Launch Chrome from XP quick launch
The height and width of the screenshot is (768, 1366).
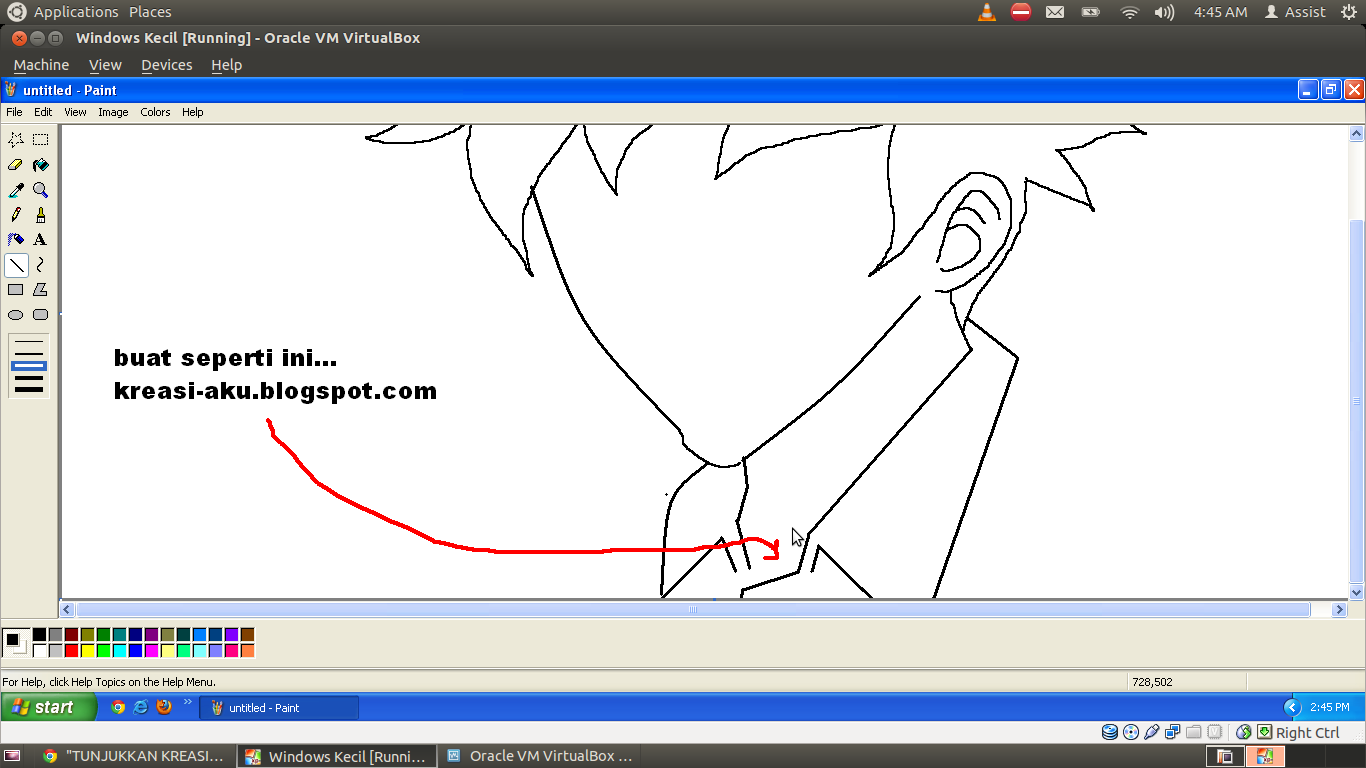118,707
